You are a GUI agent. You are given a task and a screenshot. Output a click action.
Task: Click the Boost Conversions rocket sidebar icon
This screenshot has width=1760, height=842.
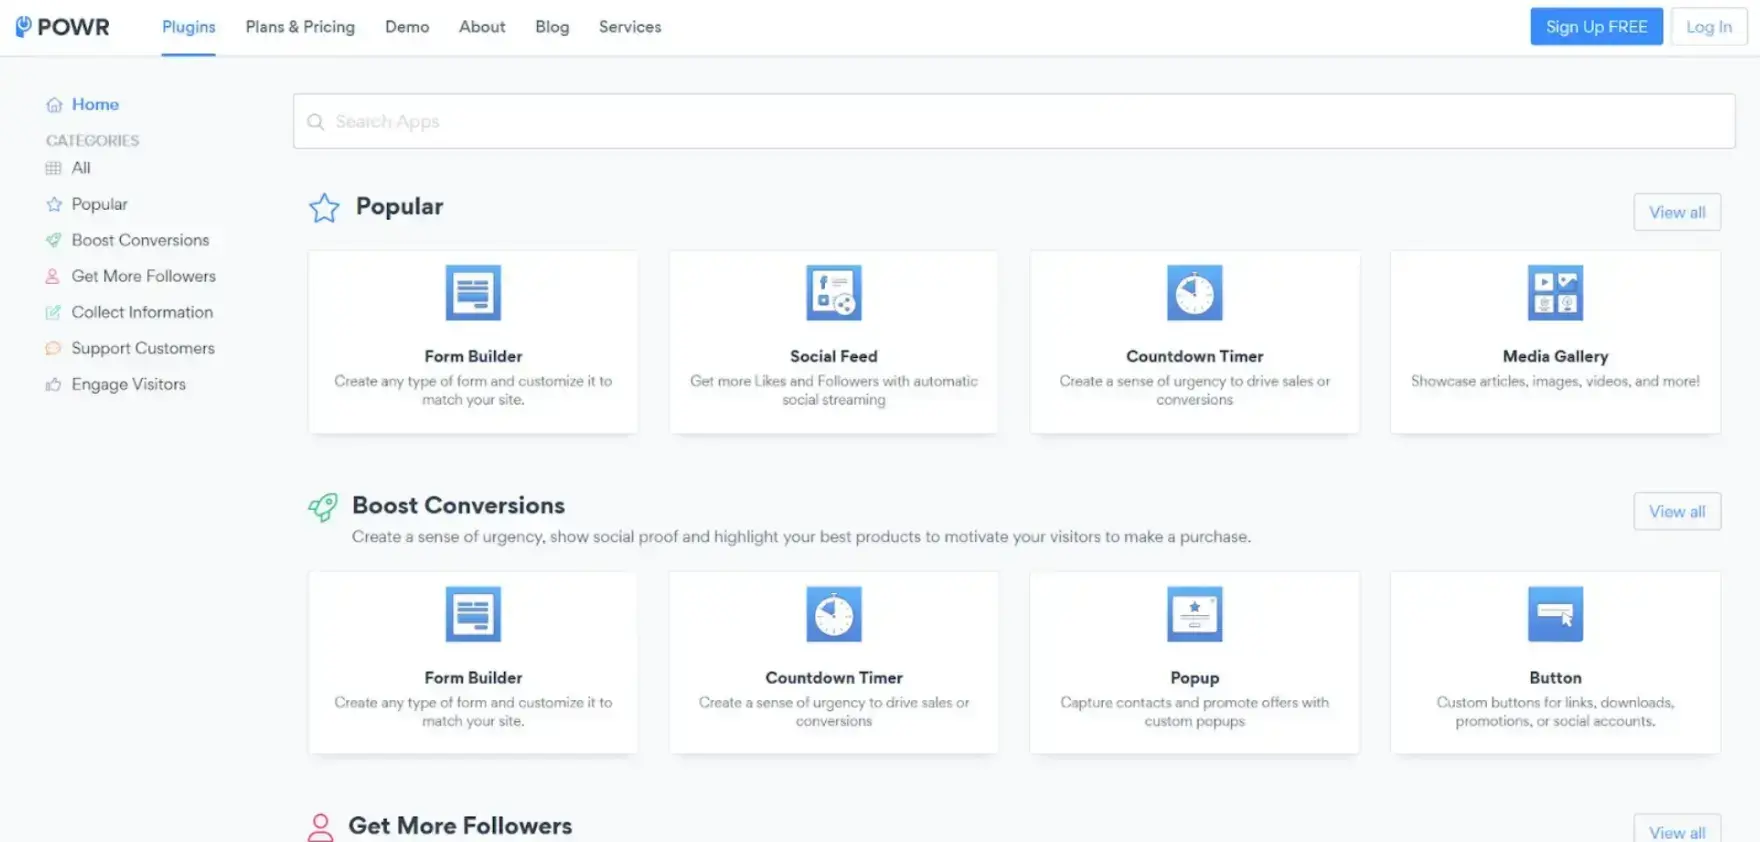(54, 240)
